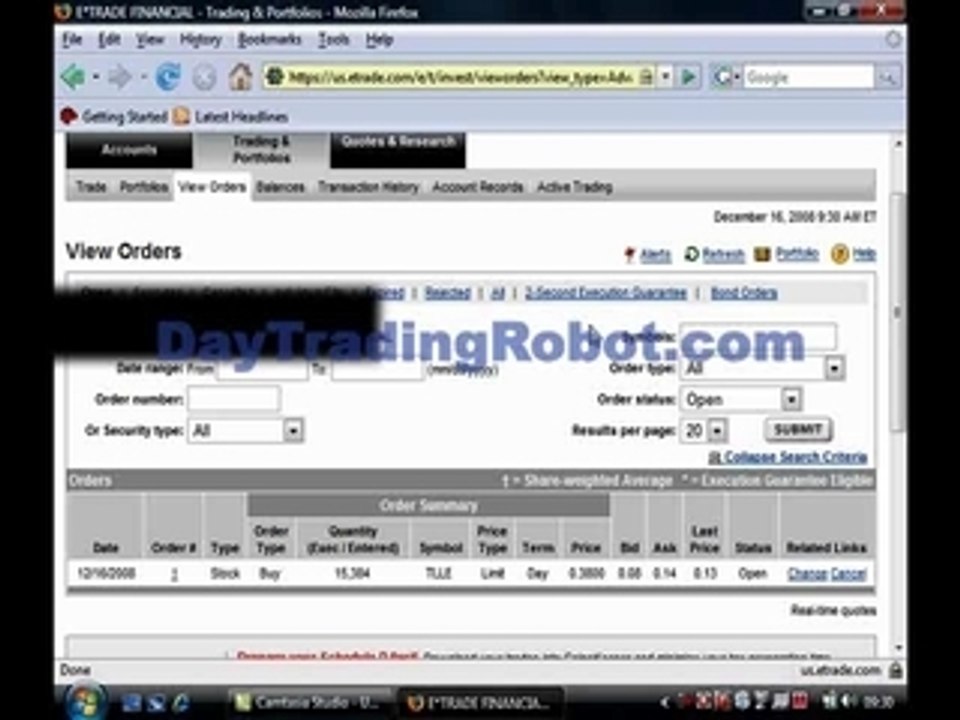Click the page vertical scrollbar
Screen dimensions: 960x720
[x=898, y=312]
